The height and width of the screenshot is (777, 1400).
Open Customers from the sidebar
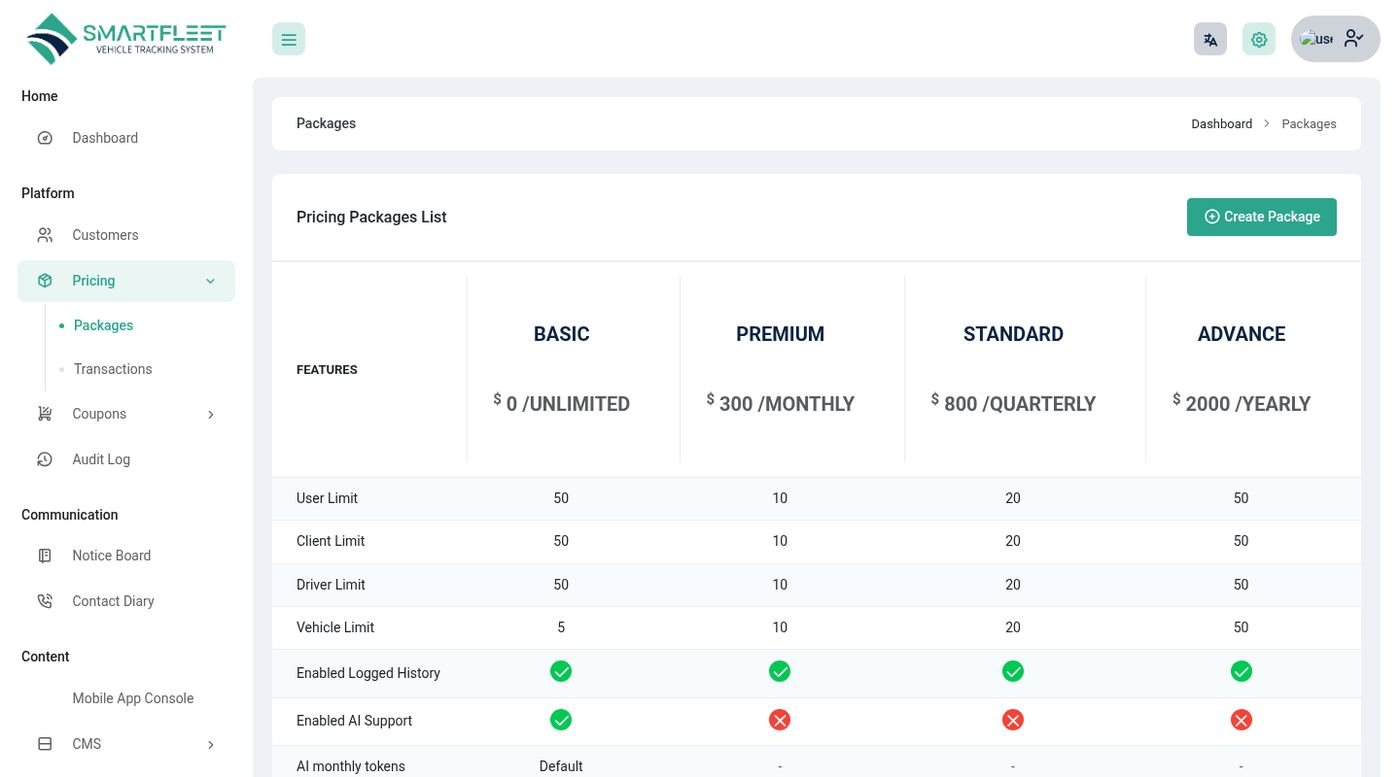coord(105,235)
